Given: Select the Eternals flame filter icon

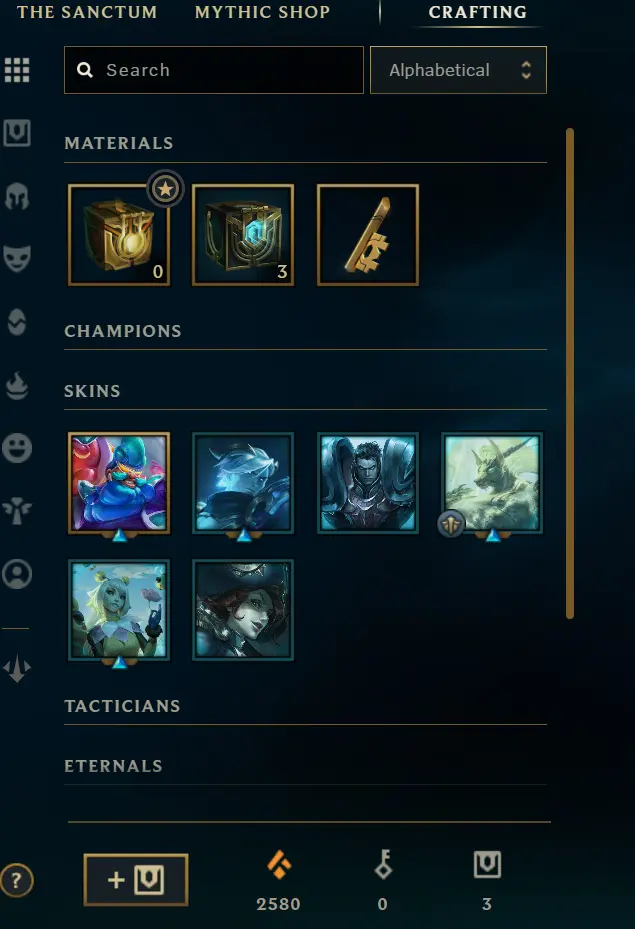Looking at the screenshot, I should coord(17,385).
